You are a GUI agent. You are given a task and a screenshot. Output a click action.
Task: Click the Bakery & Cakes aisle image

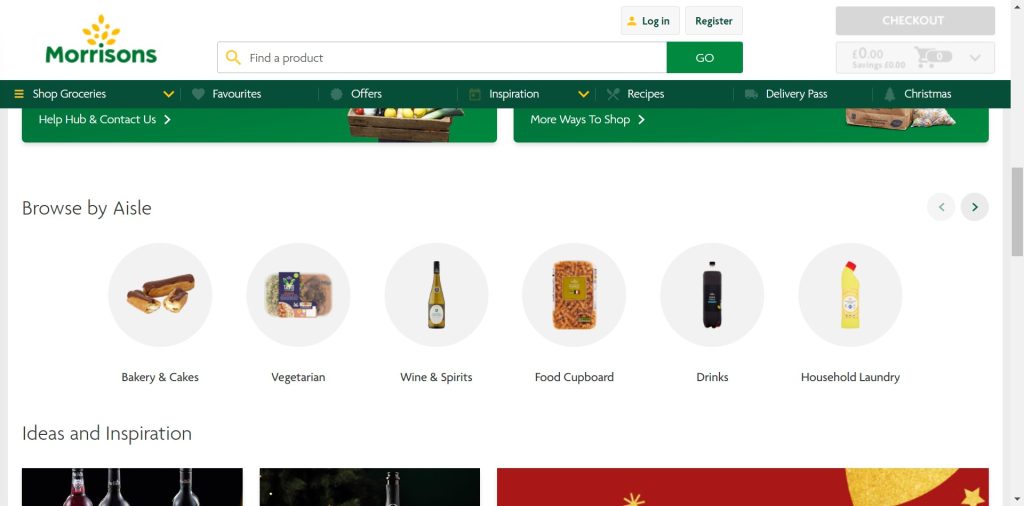pos(160,295)
